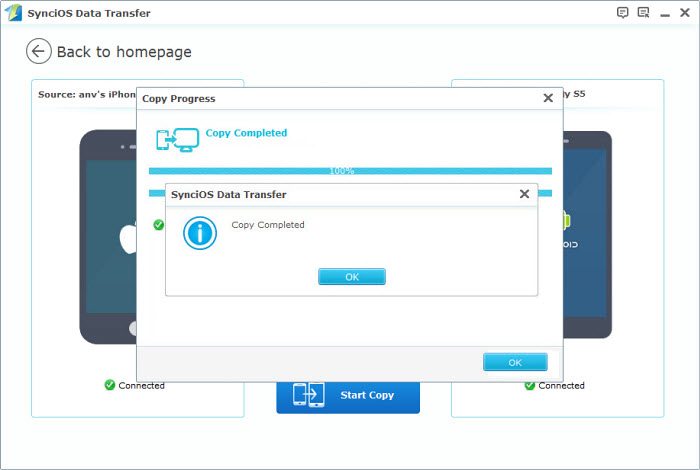This screenshot has width=700, height=470.
Task: Click the Back to homepage arrow icon
Action: pos(39,51)
